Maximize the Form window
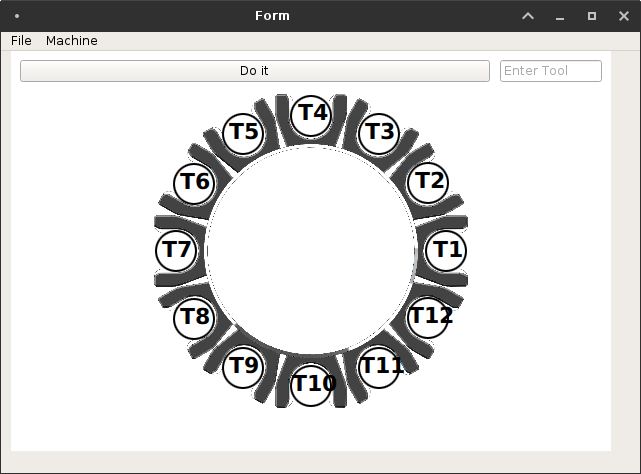The image size is (641, 474). tap(592, 16)
